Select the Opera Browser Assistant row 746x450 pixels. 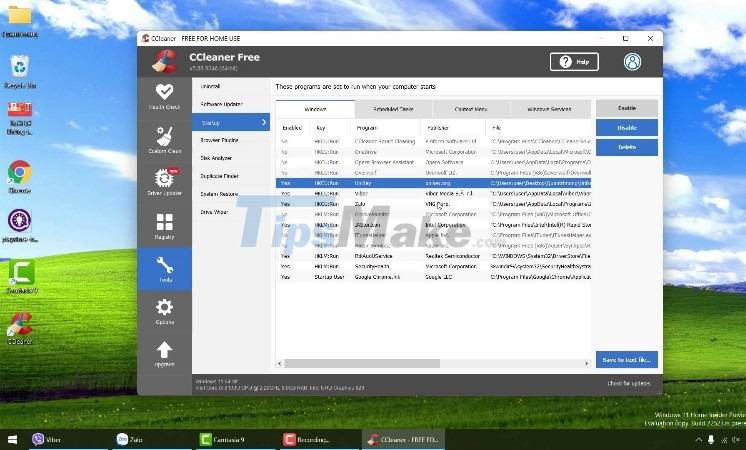point(433,162)
